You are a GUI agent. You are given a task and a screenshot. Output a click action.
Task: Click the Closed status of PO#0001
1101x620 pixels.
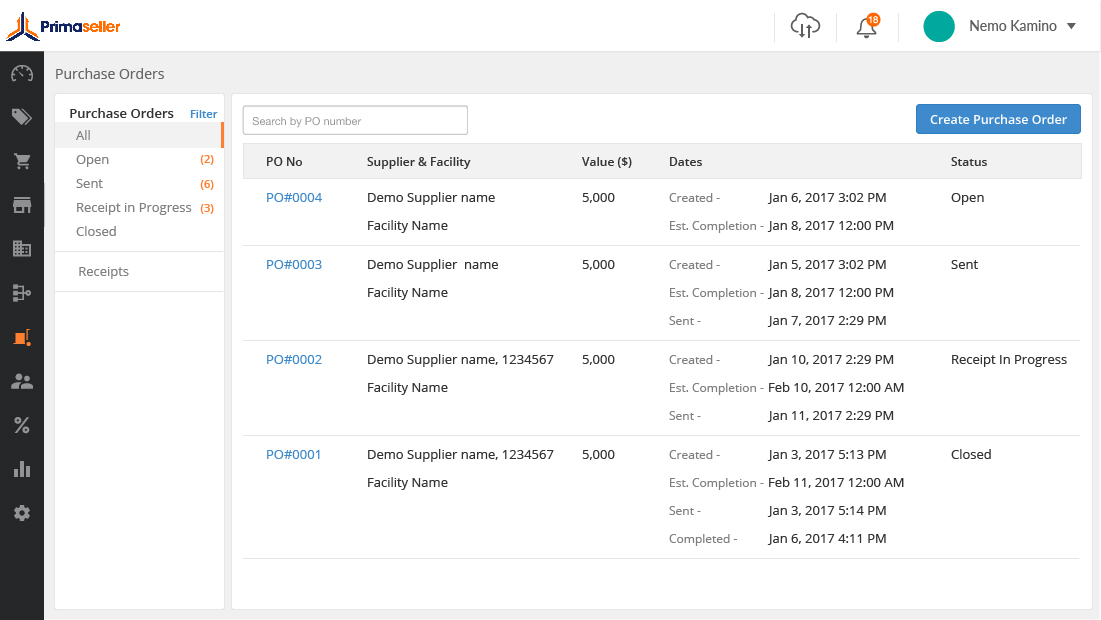point(971,454)
